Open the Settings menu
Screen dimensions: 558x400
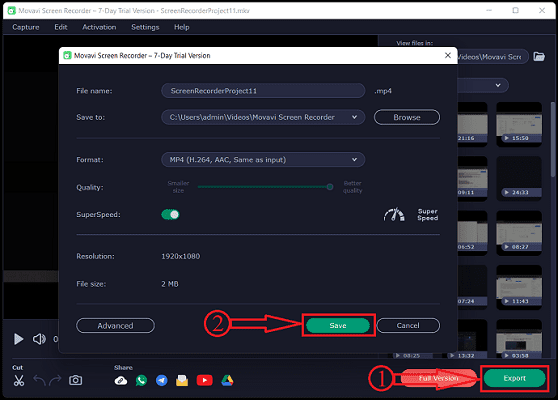click(145, 27)
